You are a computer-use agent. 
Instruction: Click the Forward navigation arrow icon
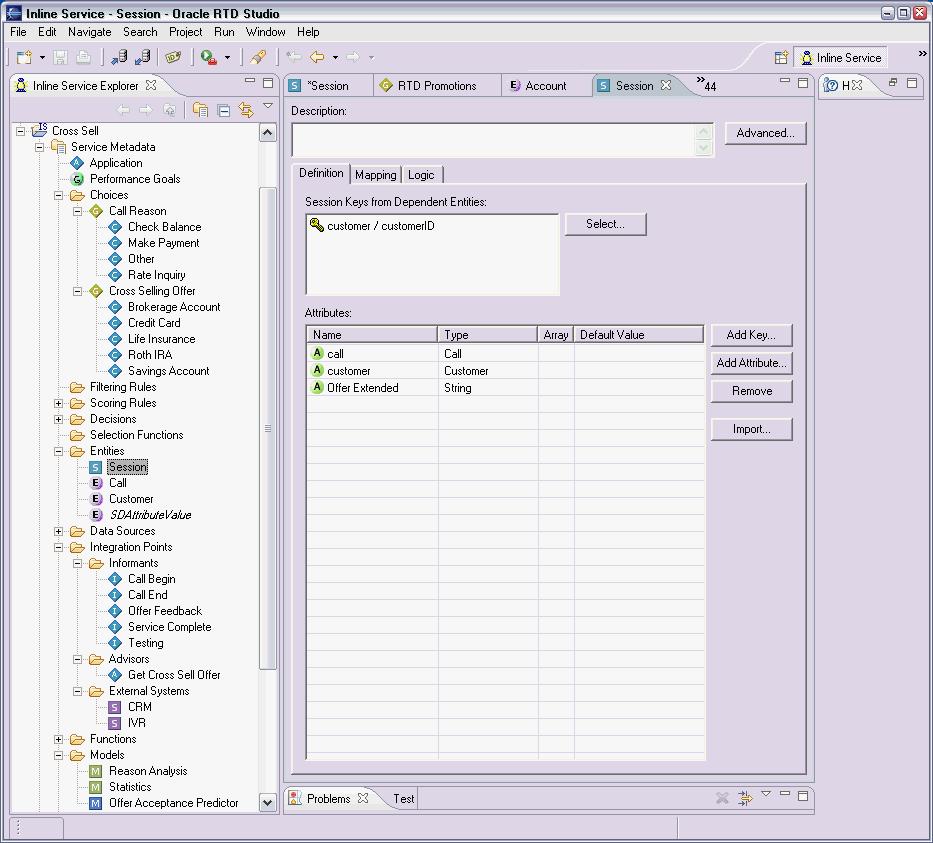[353, 57]
